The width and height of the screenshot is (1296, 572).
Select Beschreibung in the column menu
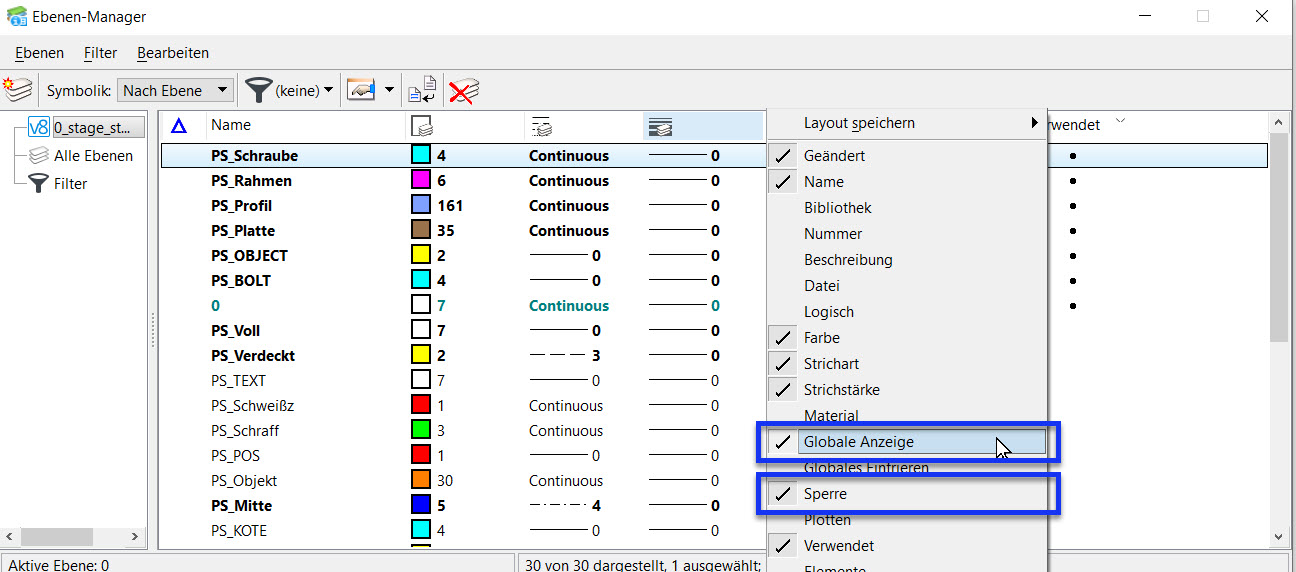(908, 260)
